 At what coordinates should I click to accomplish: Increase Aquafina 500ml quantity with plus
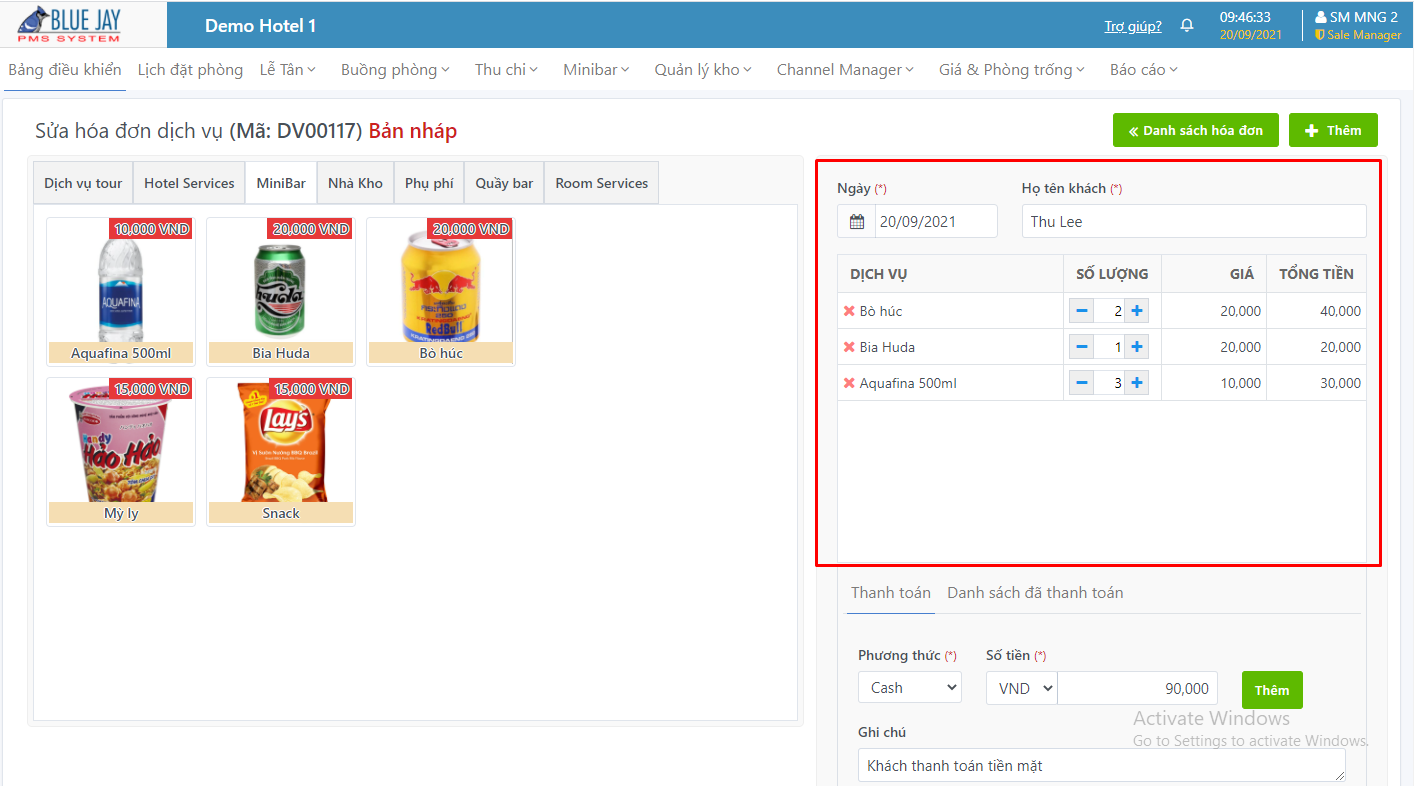[x=1136, y=383]
